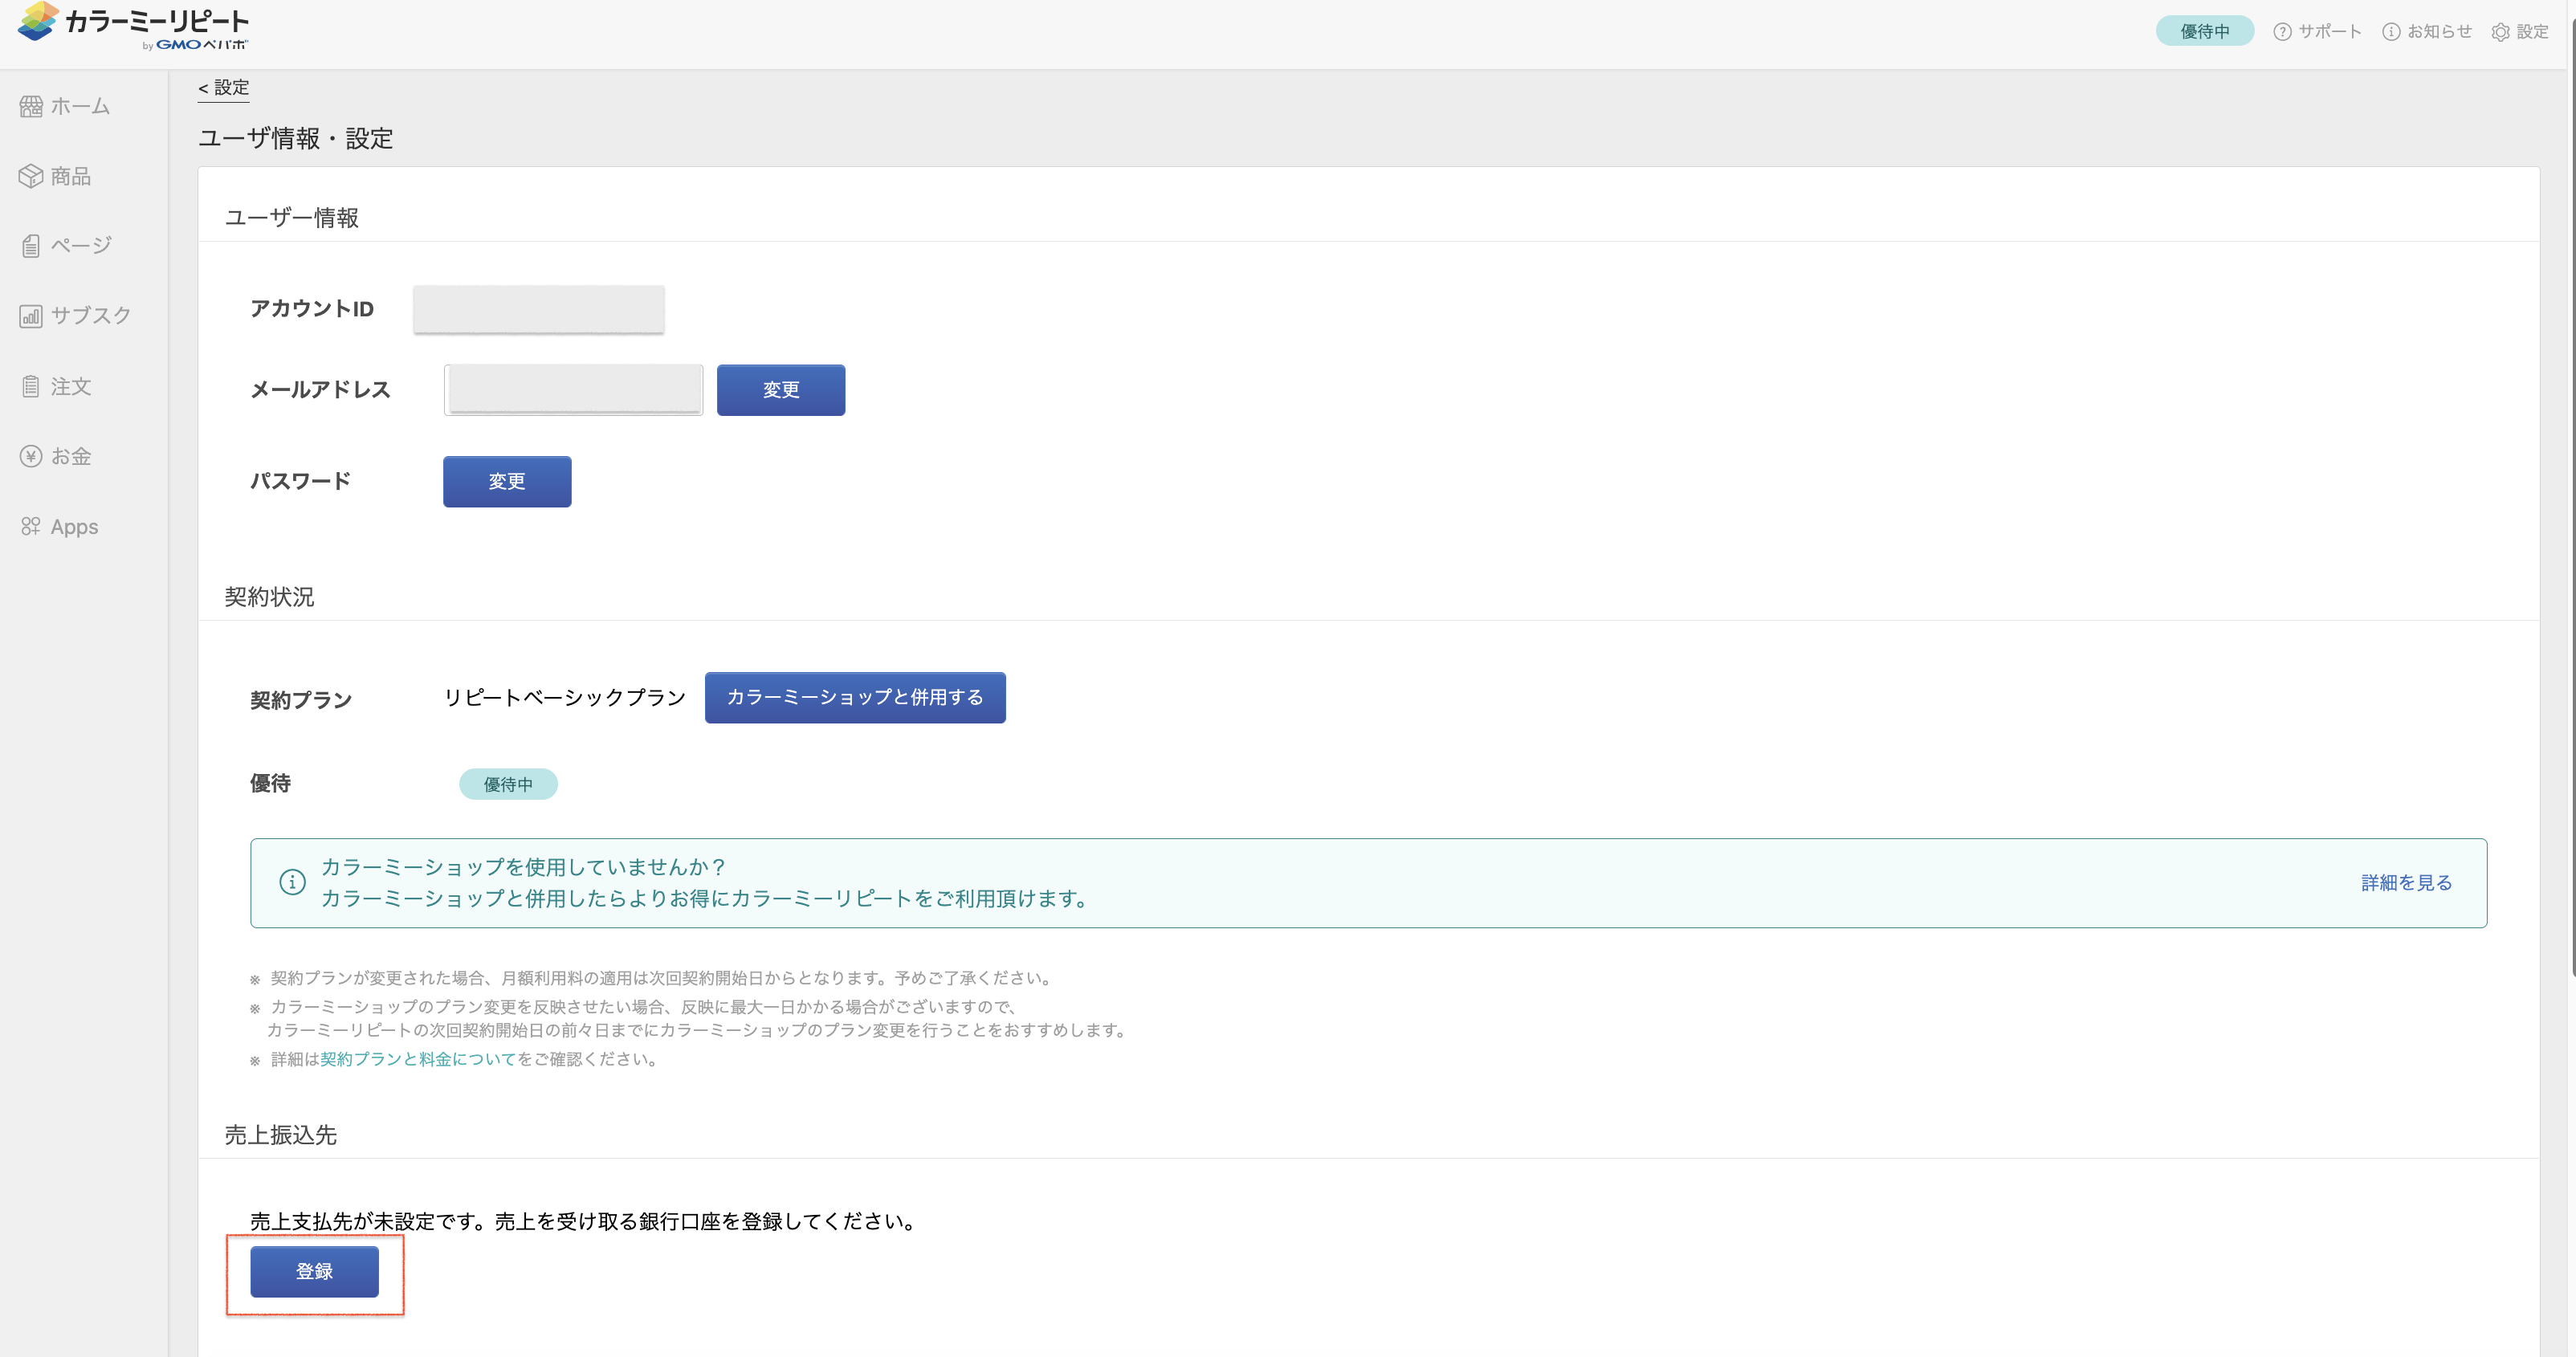Viewport: 2576px width, 1357px height.
Task: Select the お金 menu label
Action: (x=71, y=456)
